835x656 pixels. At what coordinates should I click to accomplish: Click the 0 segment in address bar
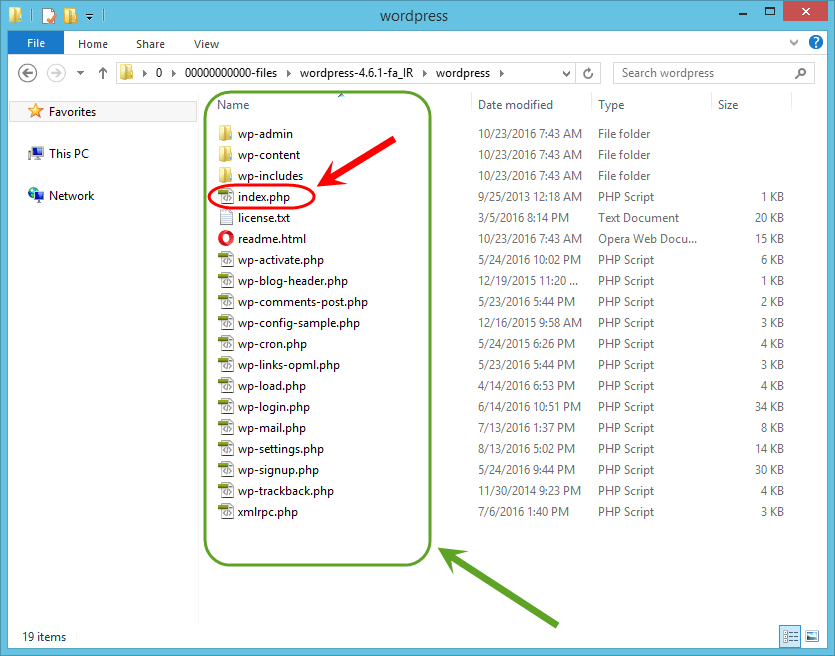[159, 73]
